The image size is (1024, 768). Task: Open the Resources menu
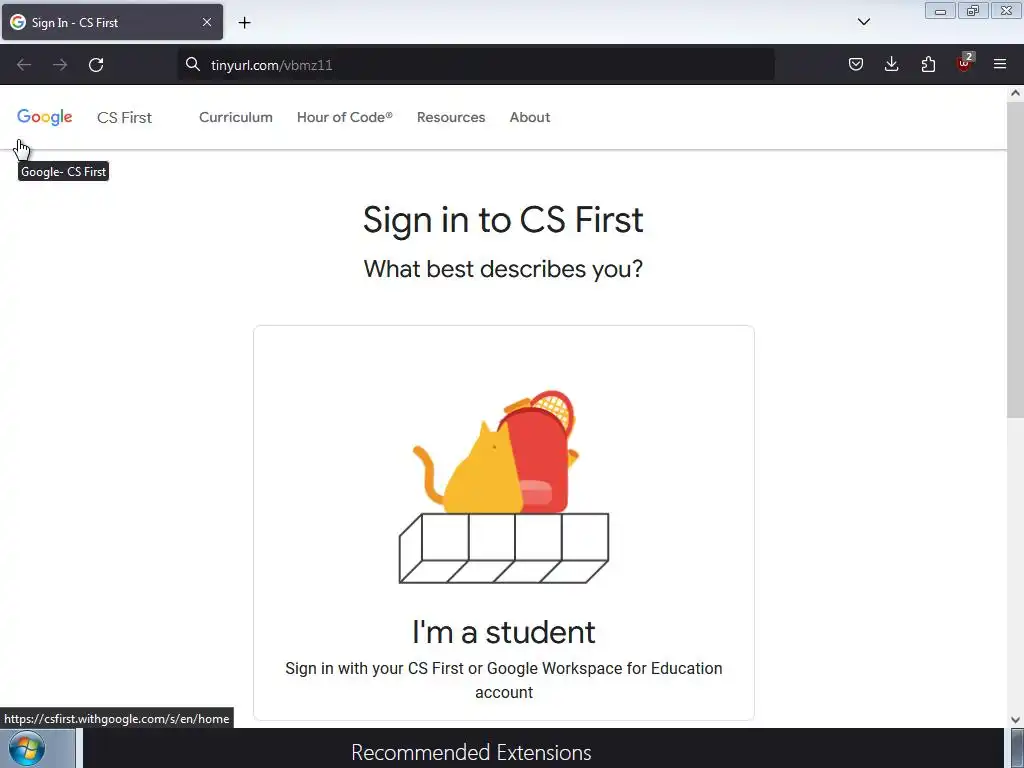[451, 118]
